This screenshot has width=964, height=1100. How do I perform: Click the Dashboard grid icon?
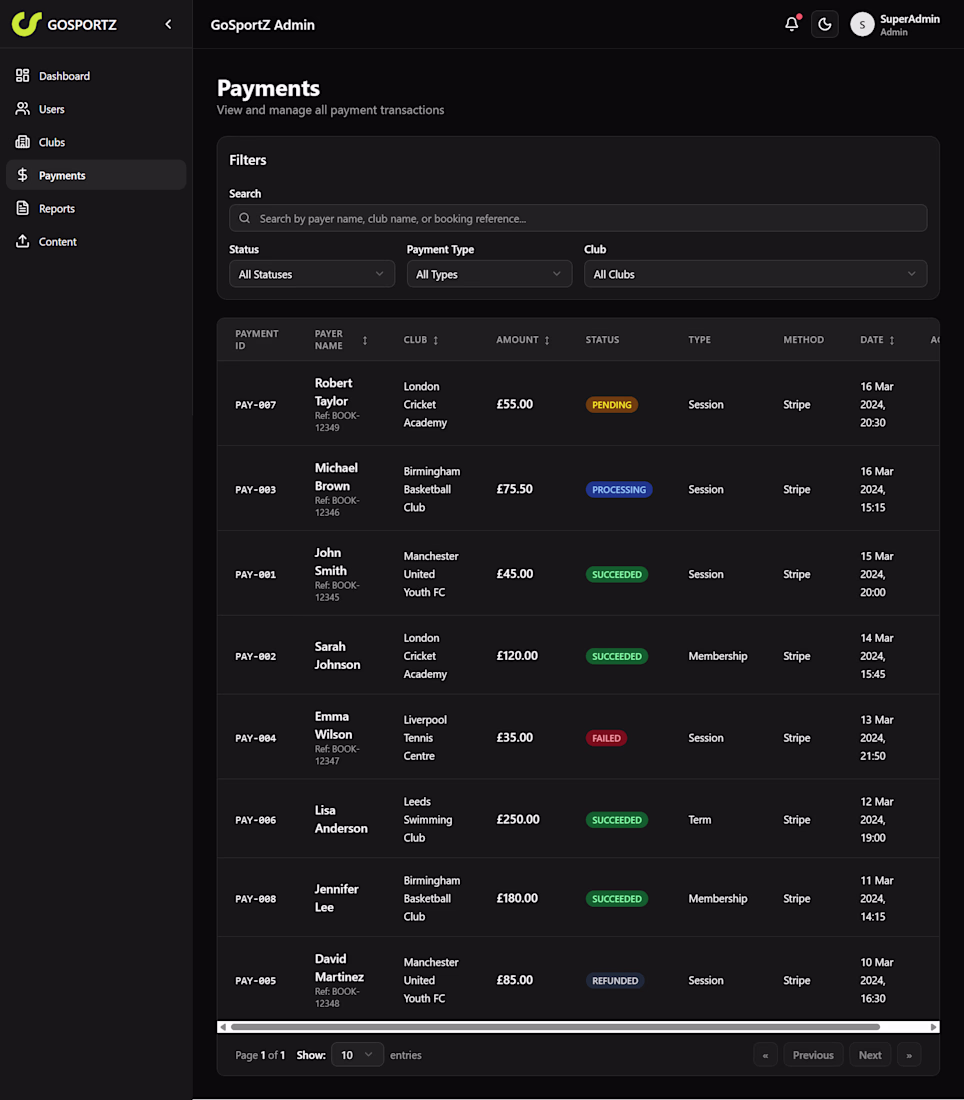point(22,75)
